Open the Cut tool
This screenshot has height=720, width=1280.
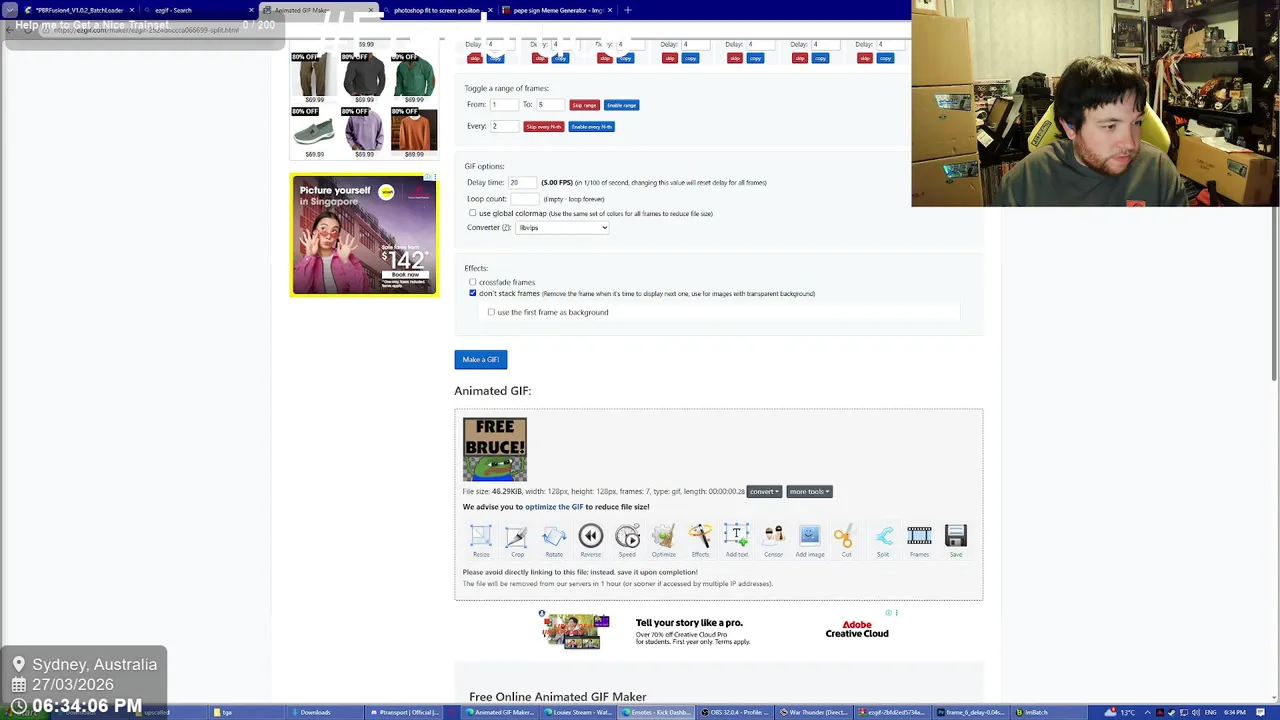846,541
